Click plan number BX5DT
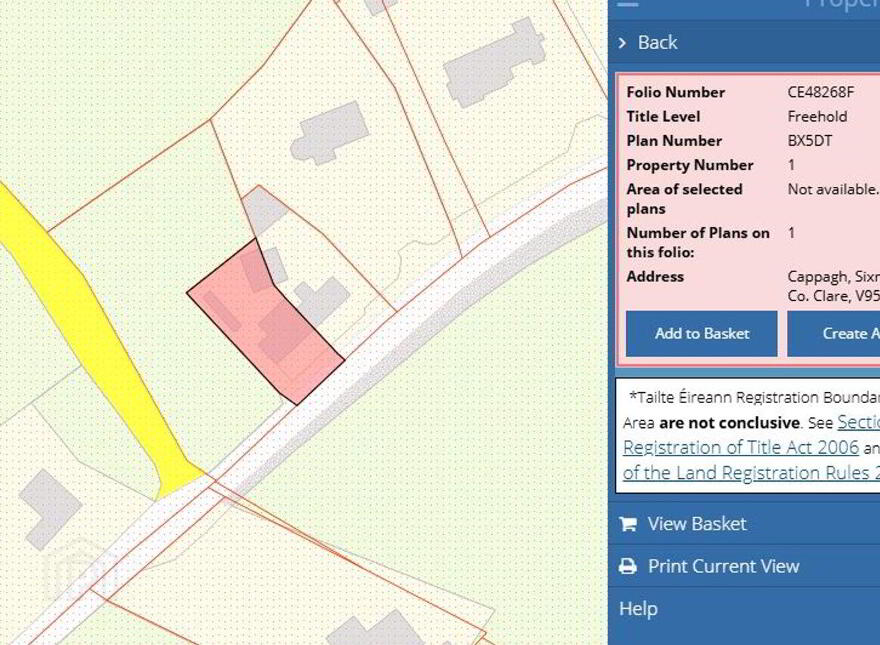Screen dimensions: 880x645 coord(810,140)
